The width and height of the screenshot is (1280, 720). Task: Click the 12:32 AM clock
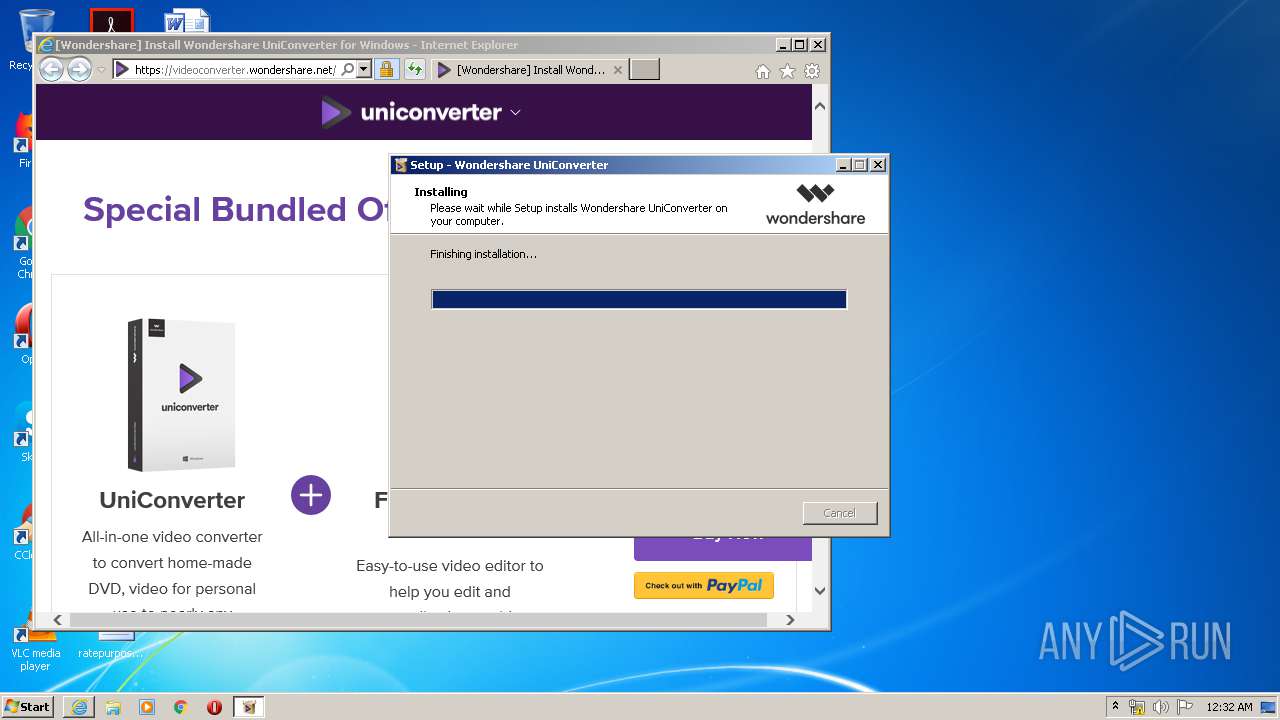click(x=1229, y=707)
